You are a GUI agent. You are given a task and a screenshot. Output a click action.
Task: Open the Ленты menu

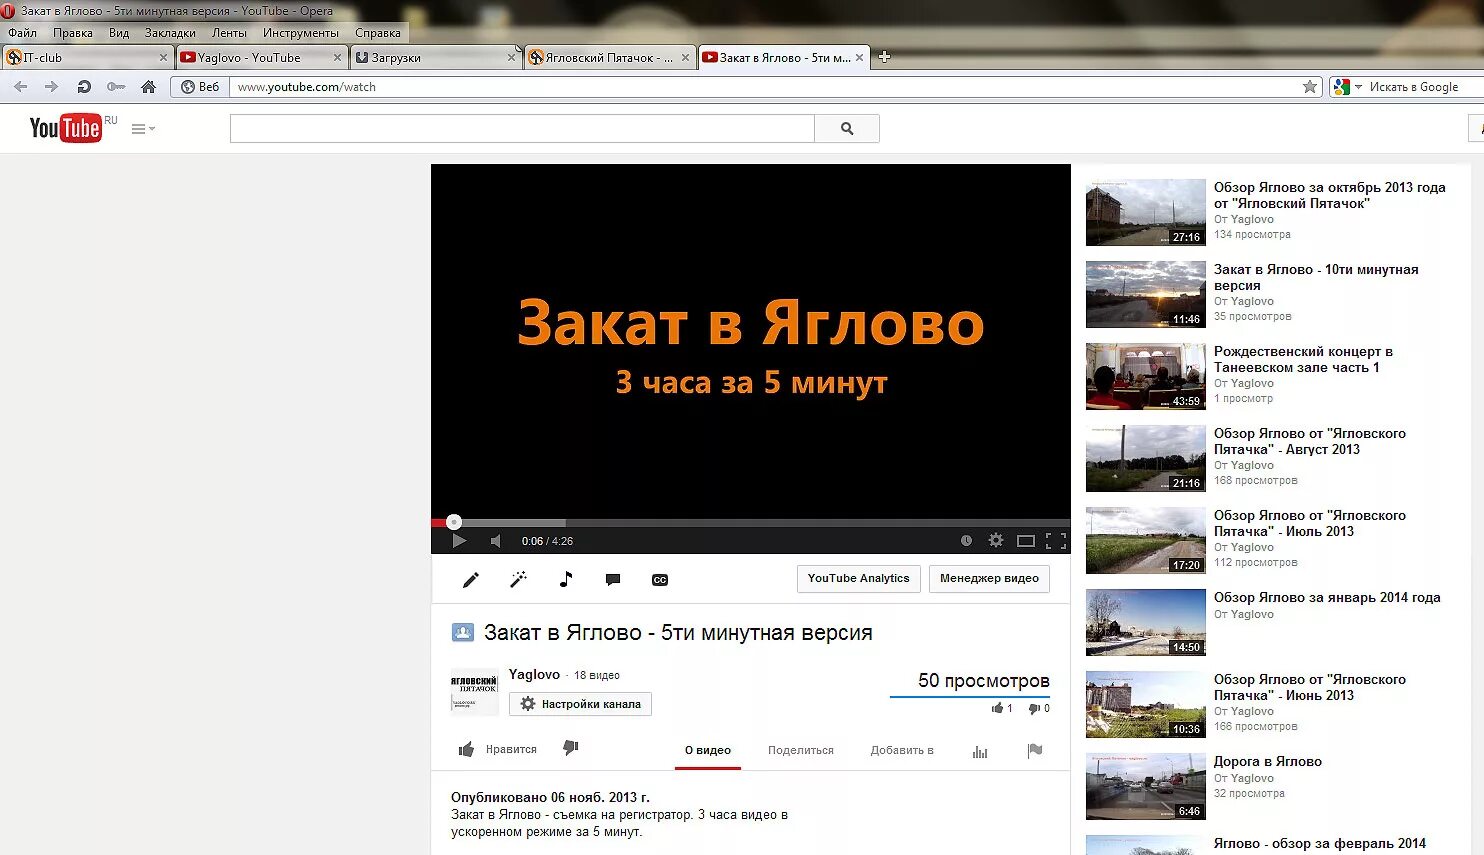[229, 33]
